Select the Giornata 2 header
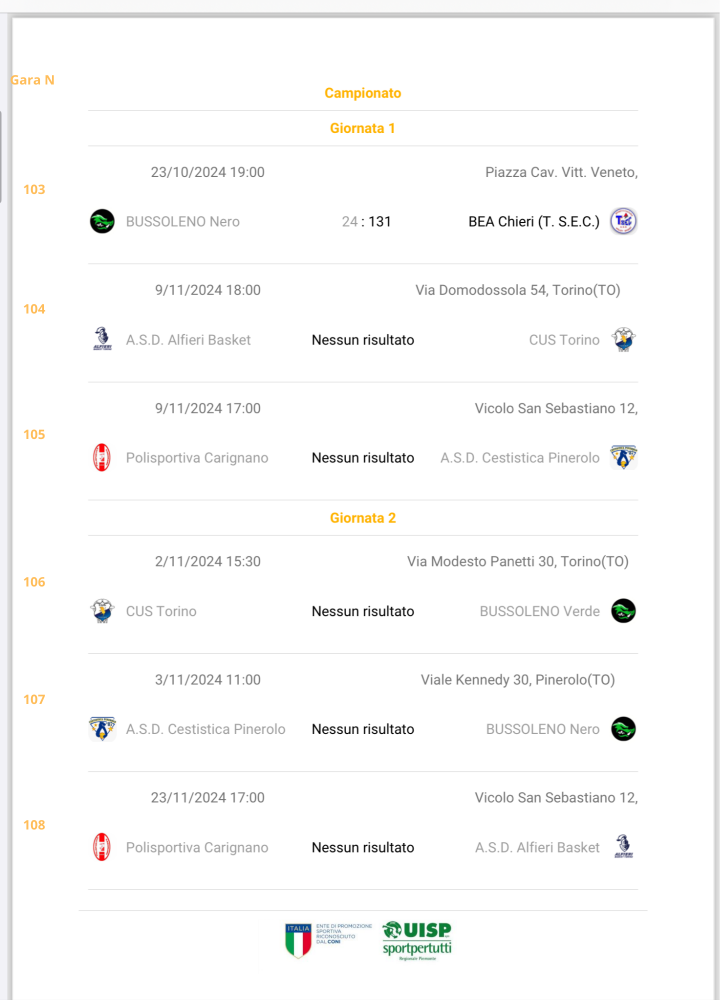720x1000 pixels. (x=363, y=518)
